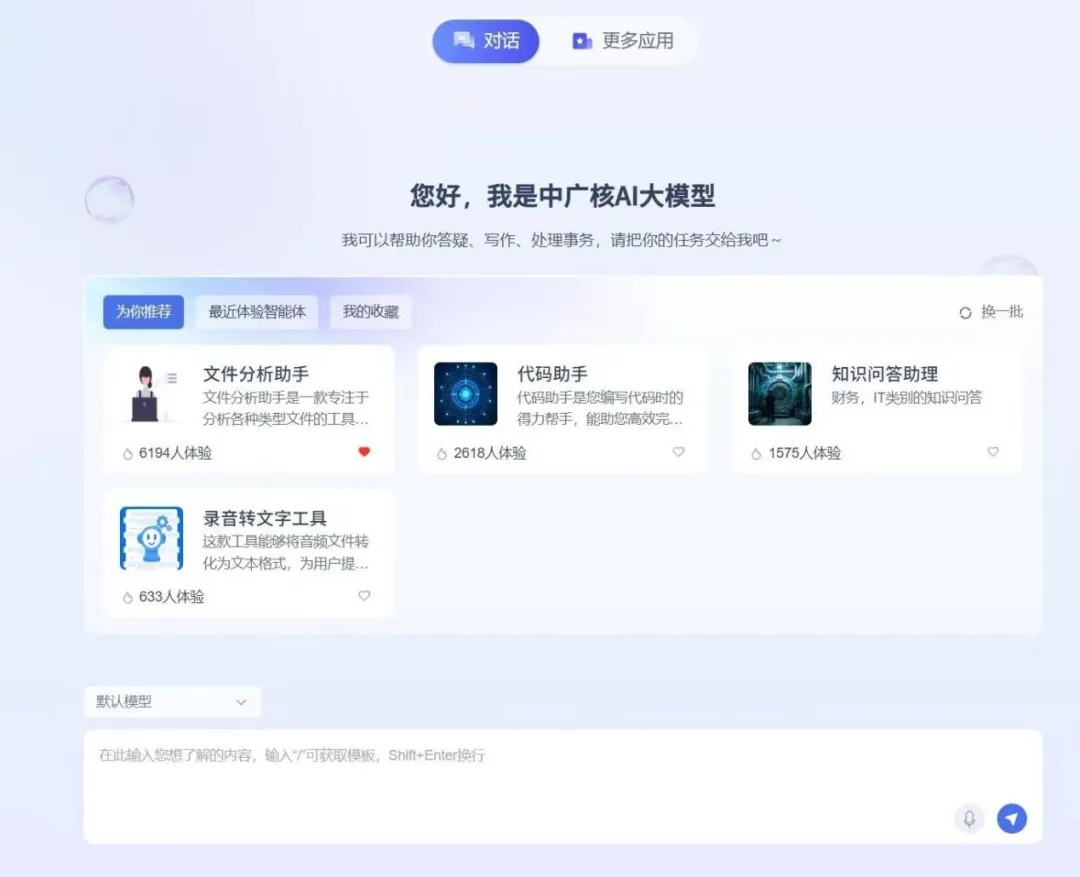Screen dimensions: 1080x877
Task: Open 最近体验智能体 tab
Action: pyautogui.click(x=257, y=312)
